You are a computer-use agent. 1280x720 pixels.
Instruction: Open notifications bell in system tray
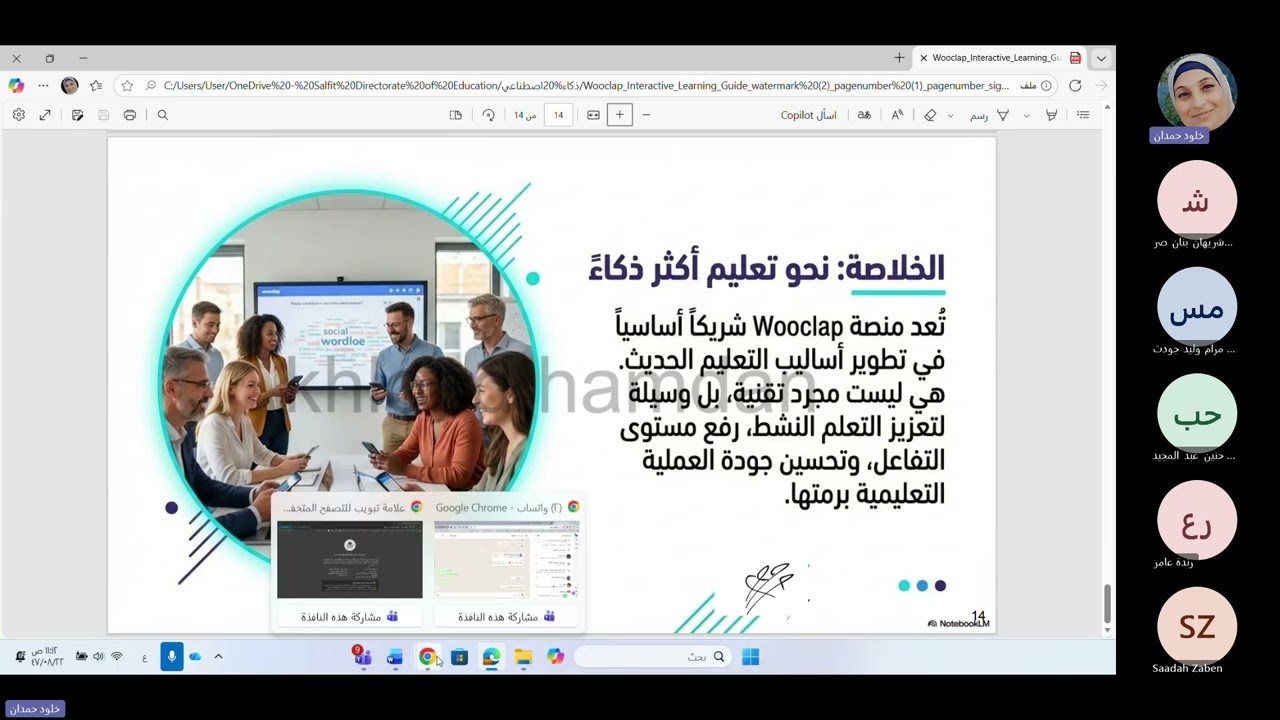tap(19, 657)
